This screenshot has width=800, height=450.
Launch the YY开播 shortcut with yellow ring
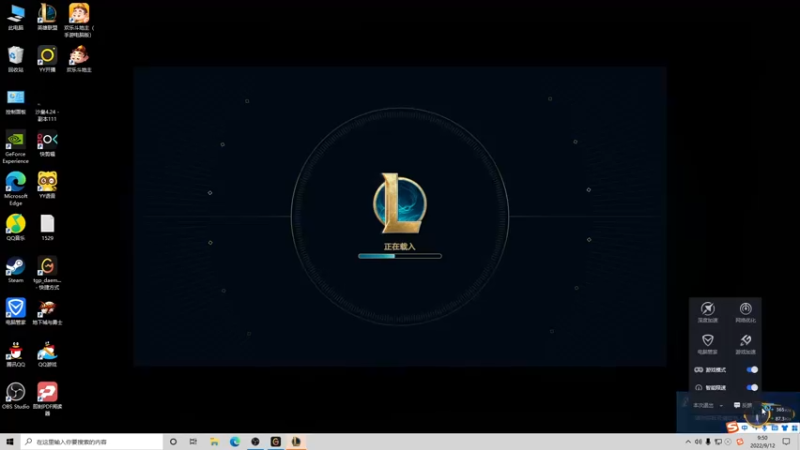pos(47,59)
